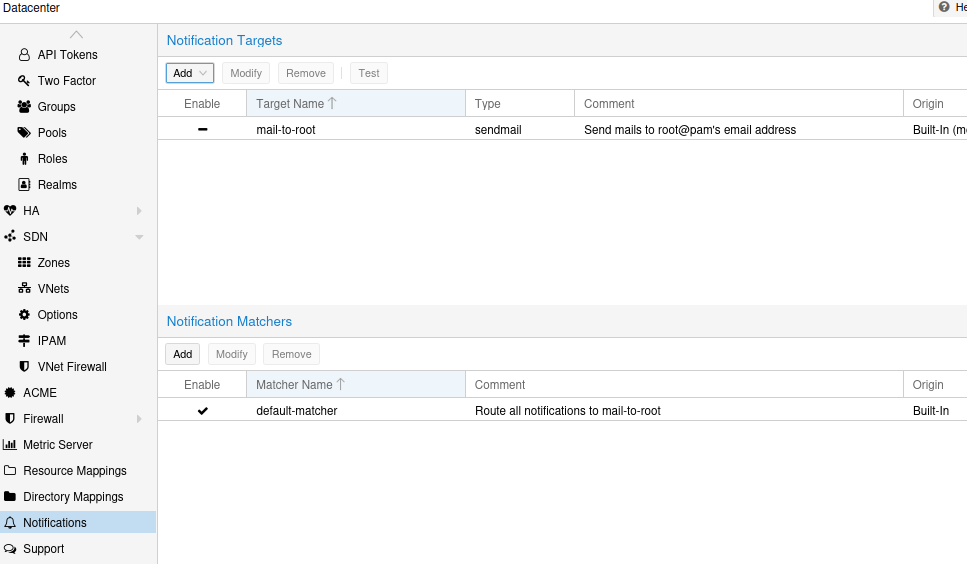The image size is (967, 564).
Task: Click the Firewall shield icon
Action: (10, 419)
